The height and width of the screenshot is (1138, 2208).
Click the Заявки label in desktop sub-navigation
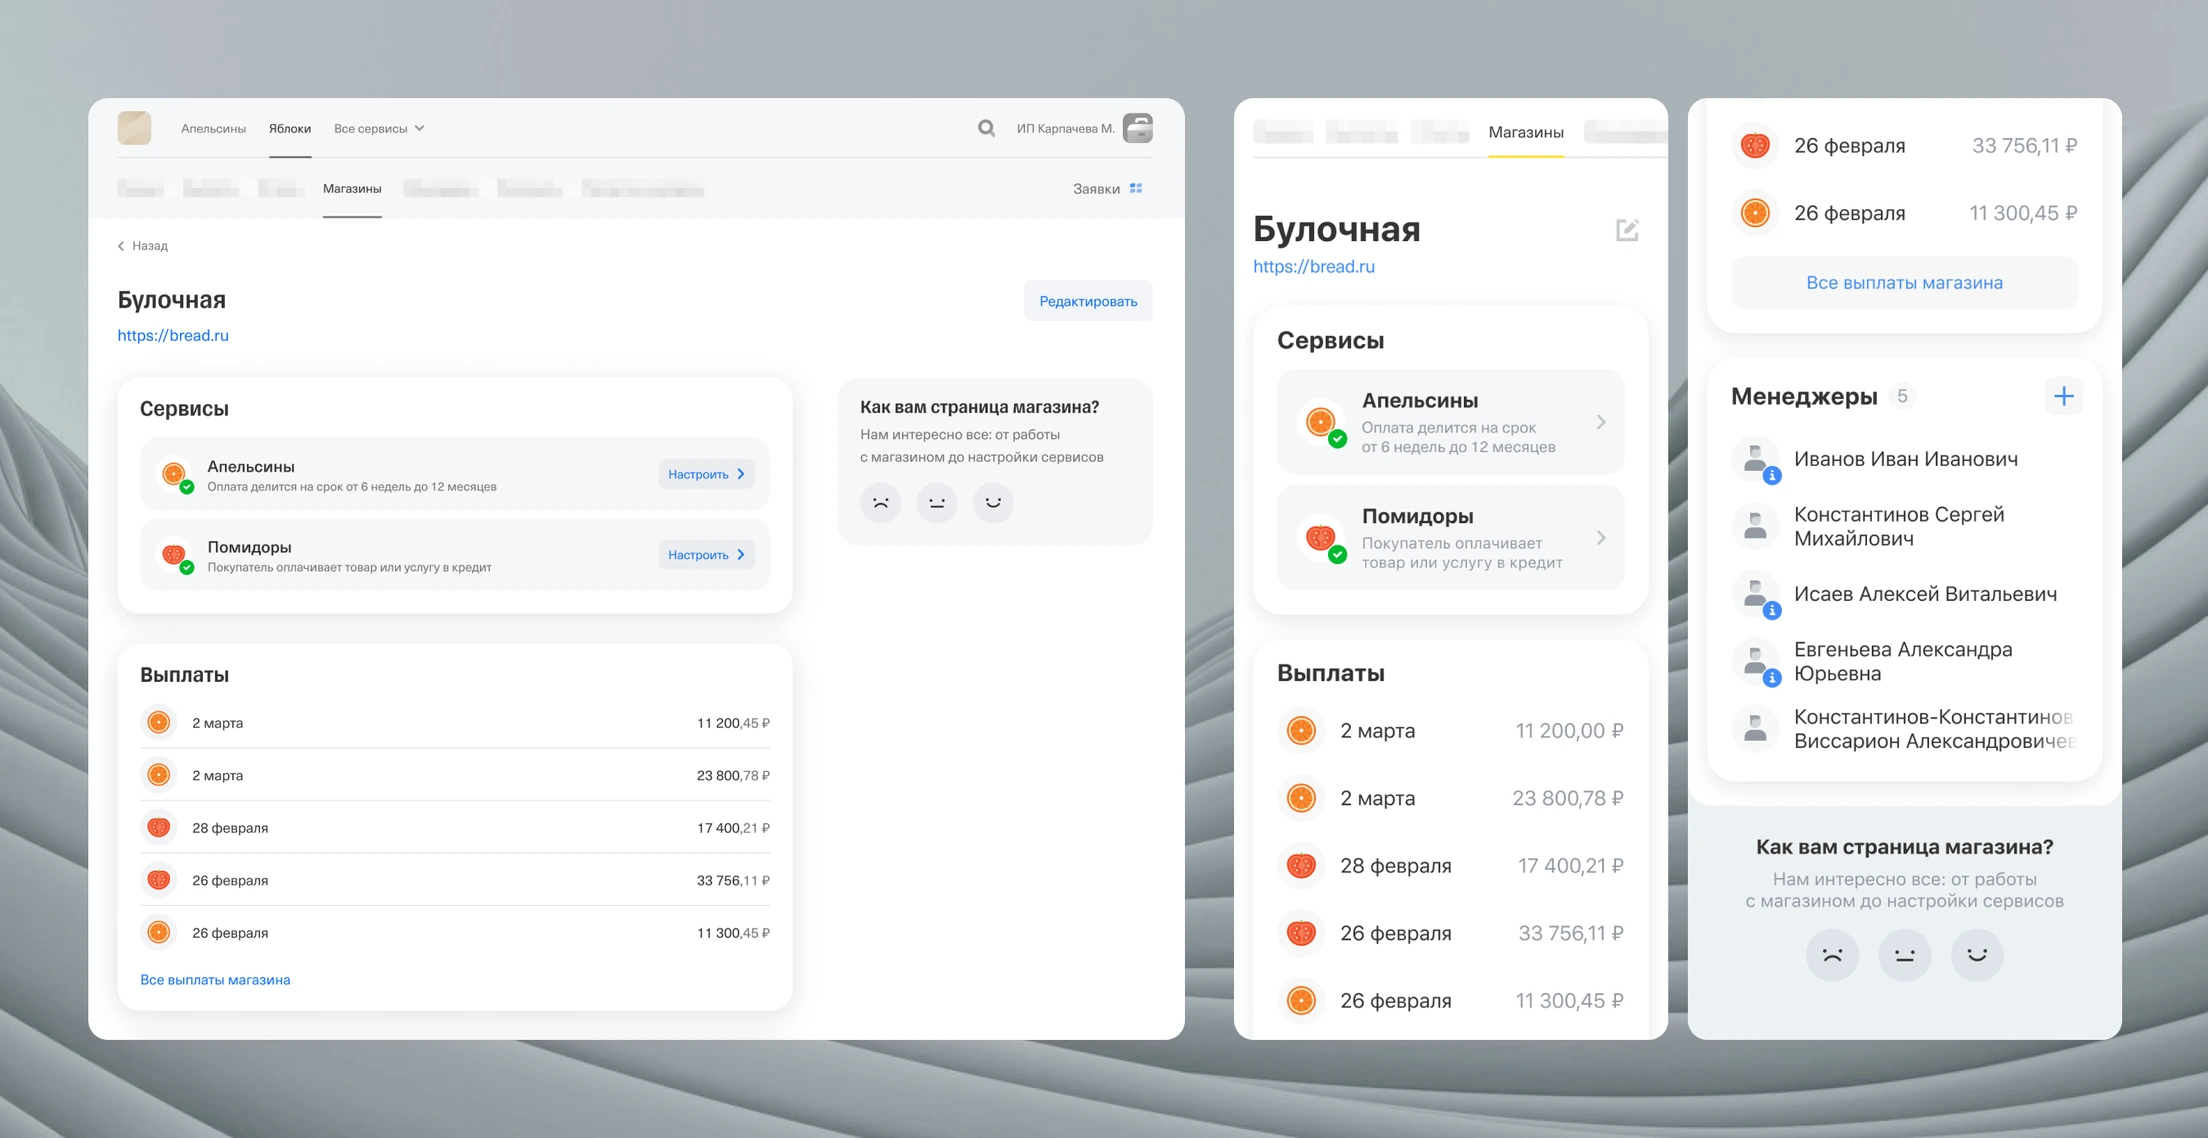(x=1096, y=188)
